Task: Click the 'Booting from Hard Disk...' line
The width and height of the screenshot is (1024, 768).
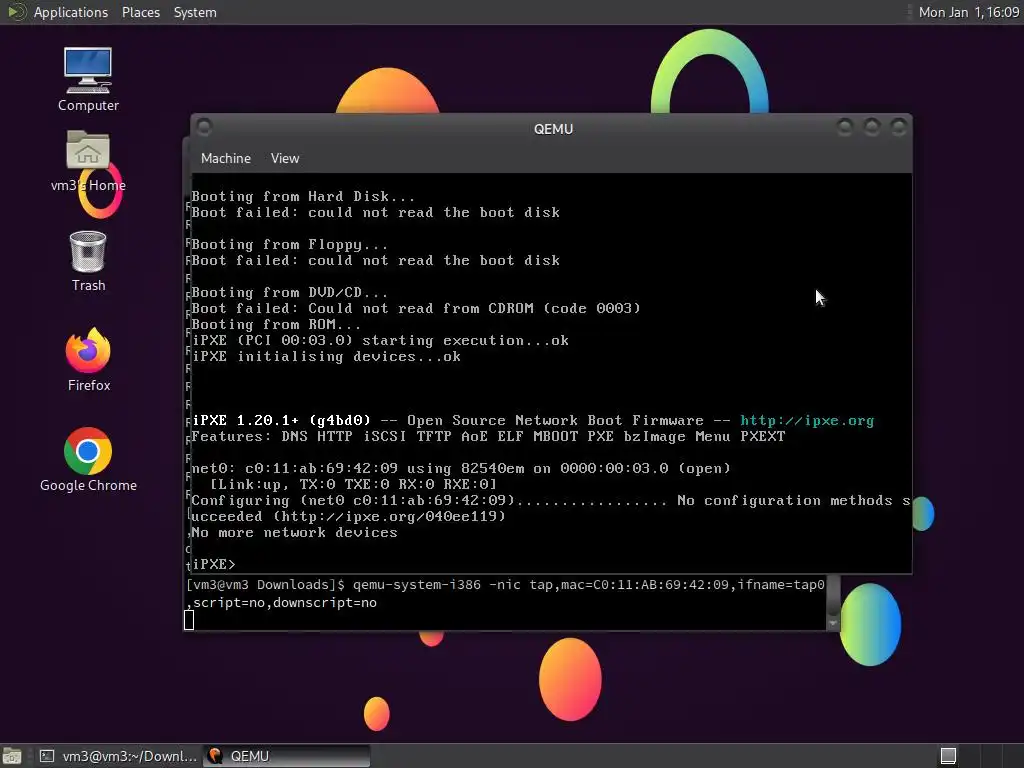Action: 302,197
